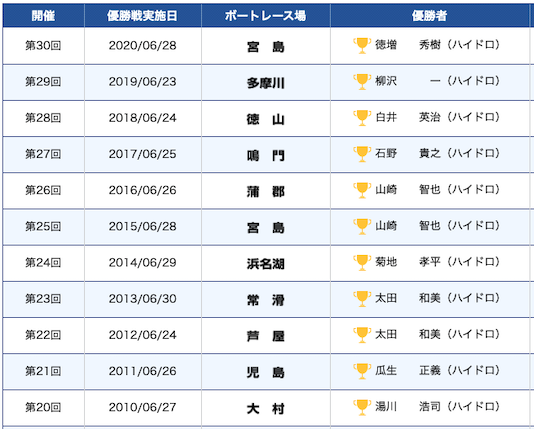Click trophy icon beside 白井 英治
This screenshot has width=534, height=429.
[362, 118]
